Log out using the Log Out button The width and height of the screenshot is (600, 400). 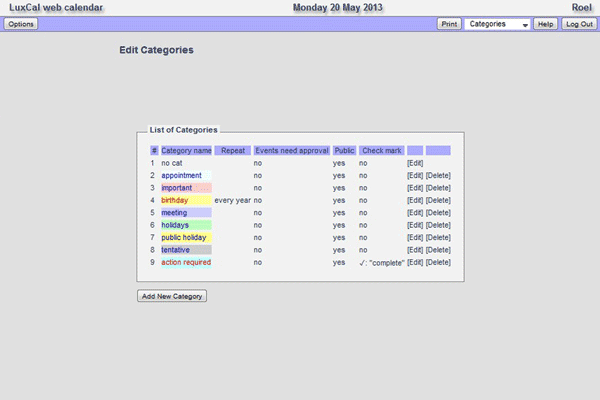tap(578, 24)
